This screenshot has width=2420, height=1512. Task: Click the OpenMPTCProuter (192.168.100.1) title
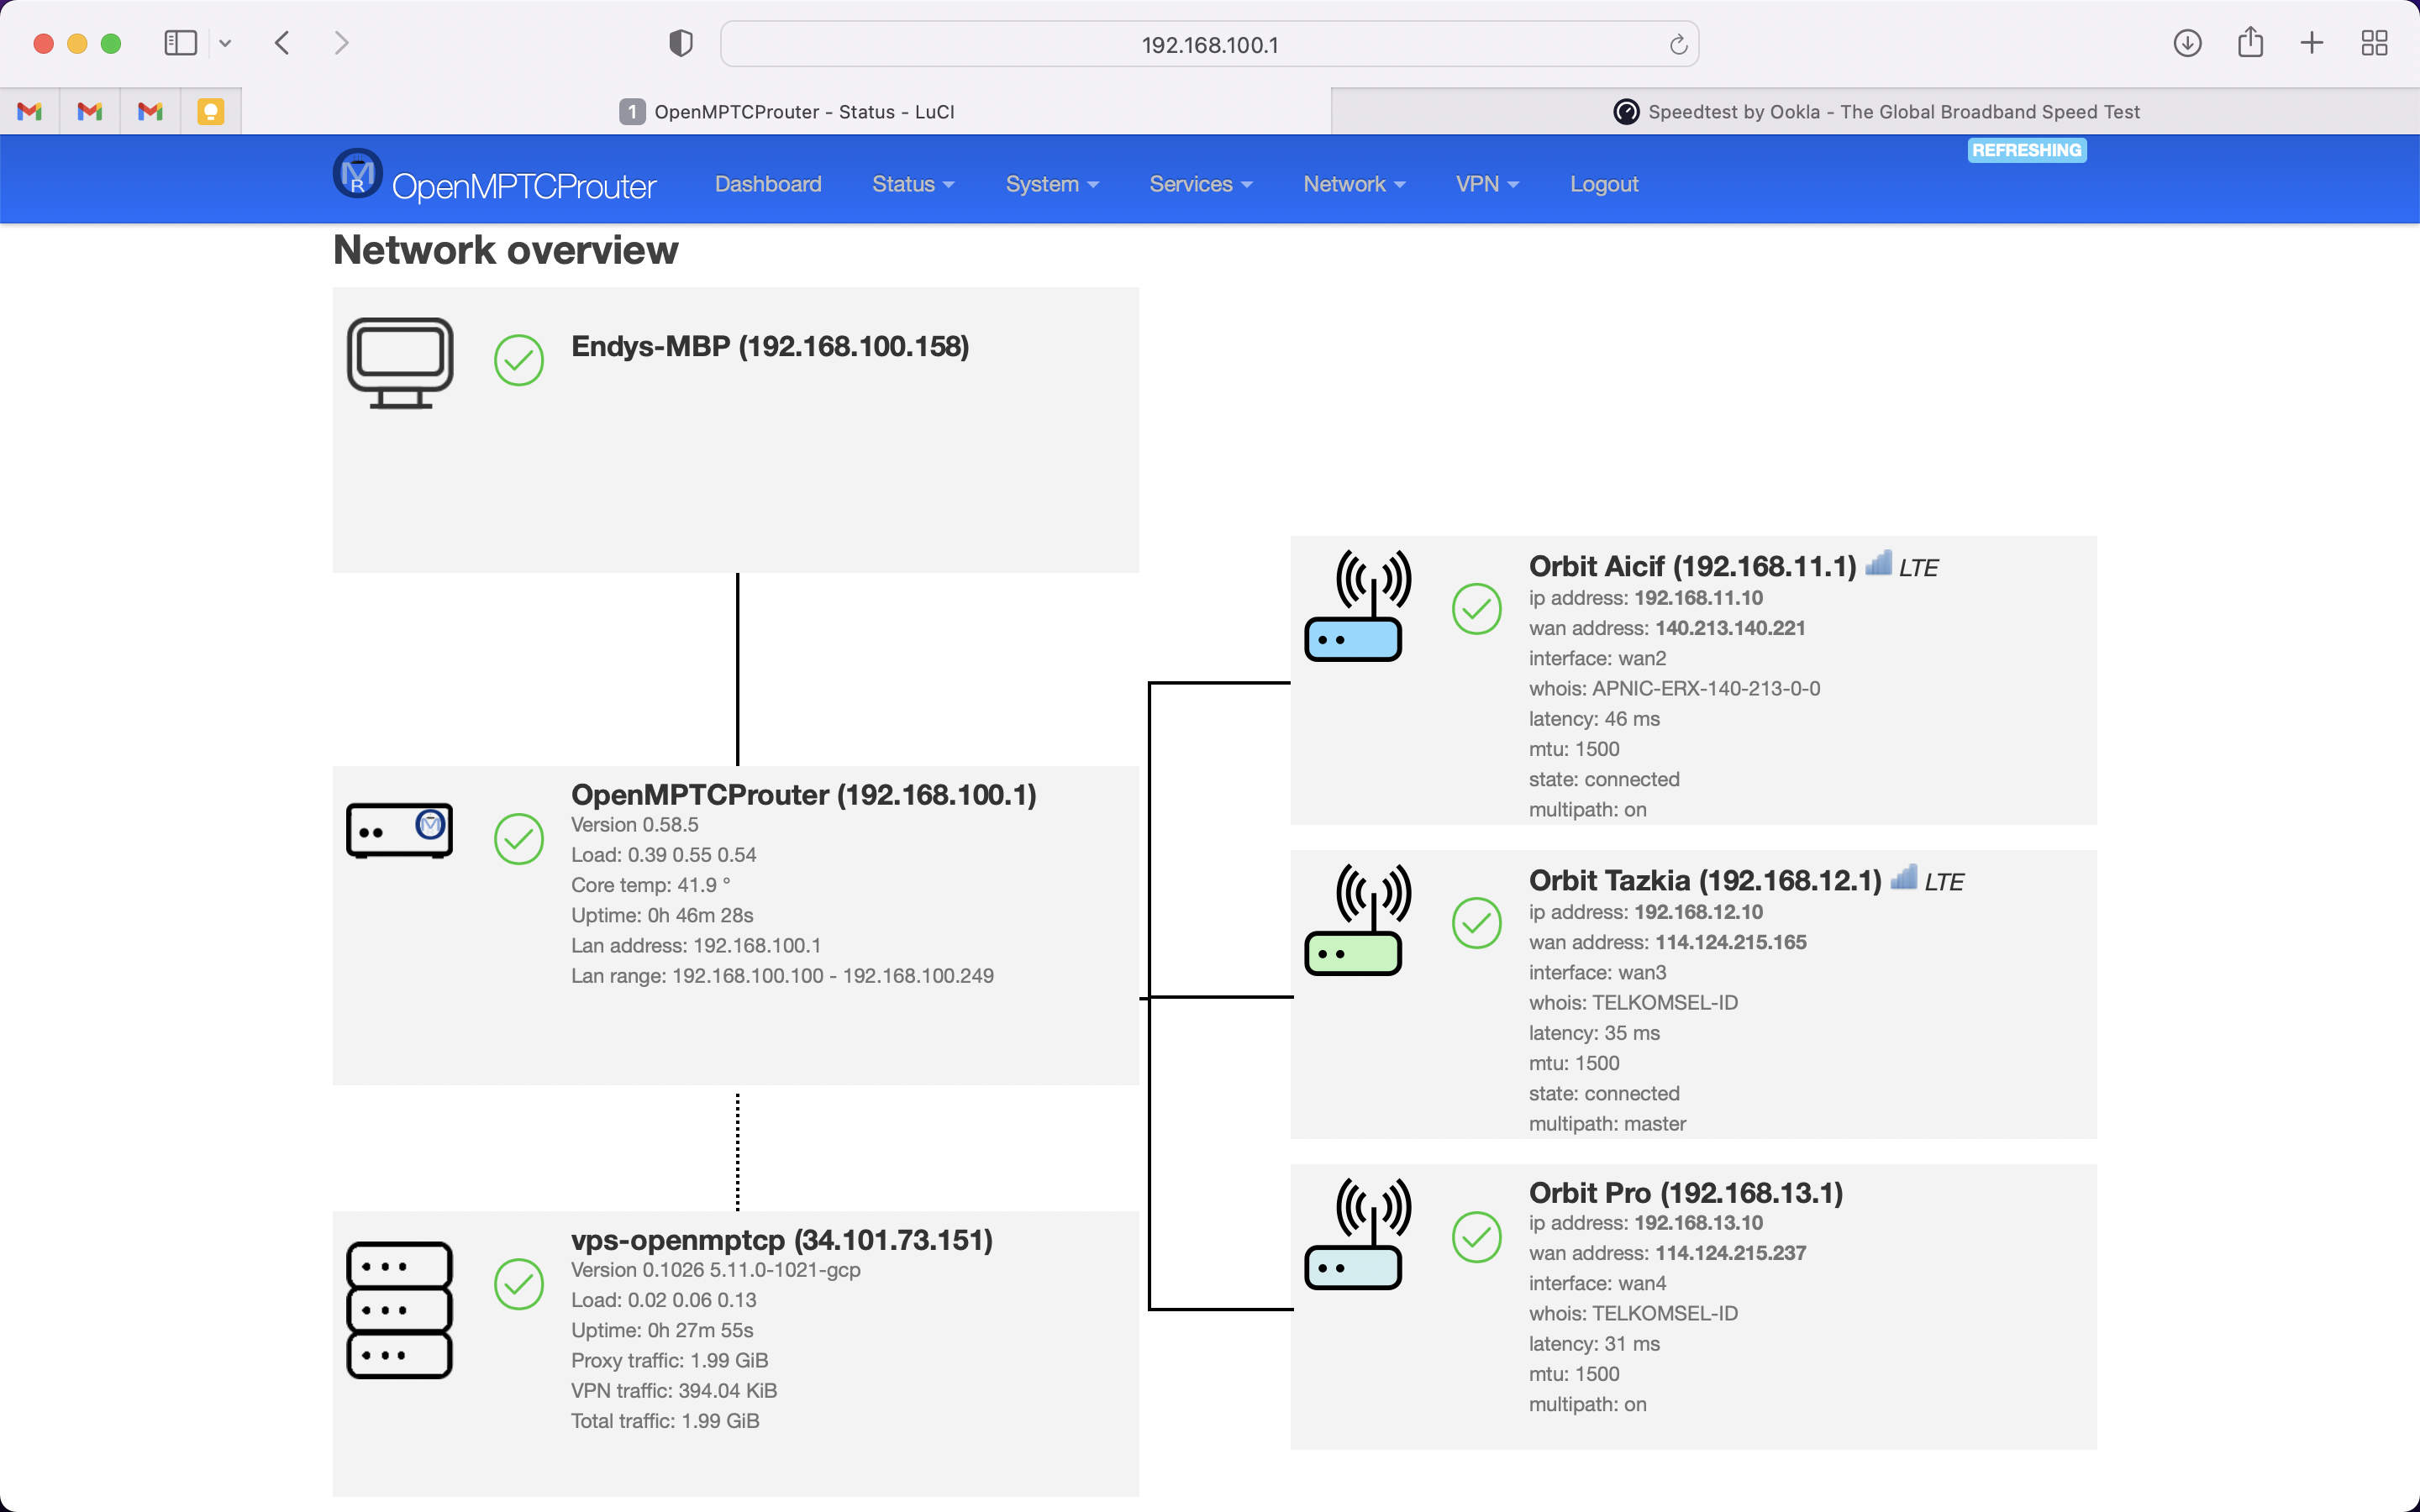point(804,794)
